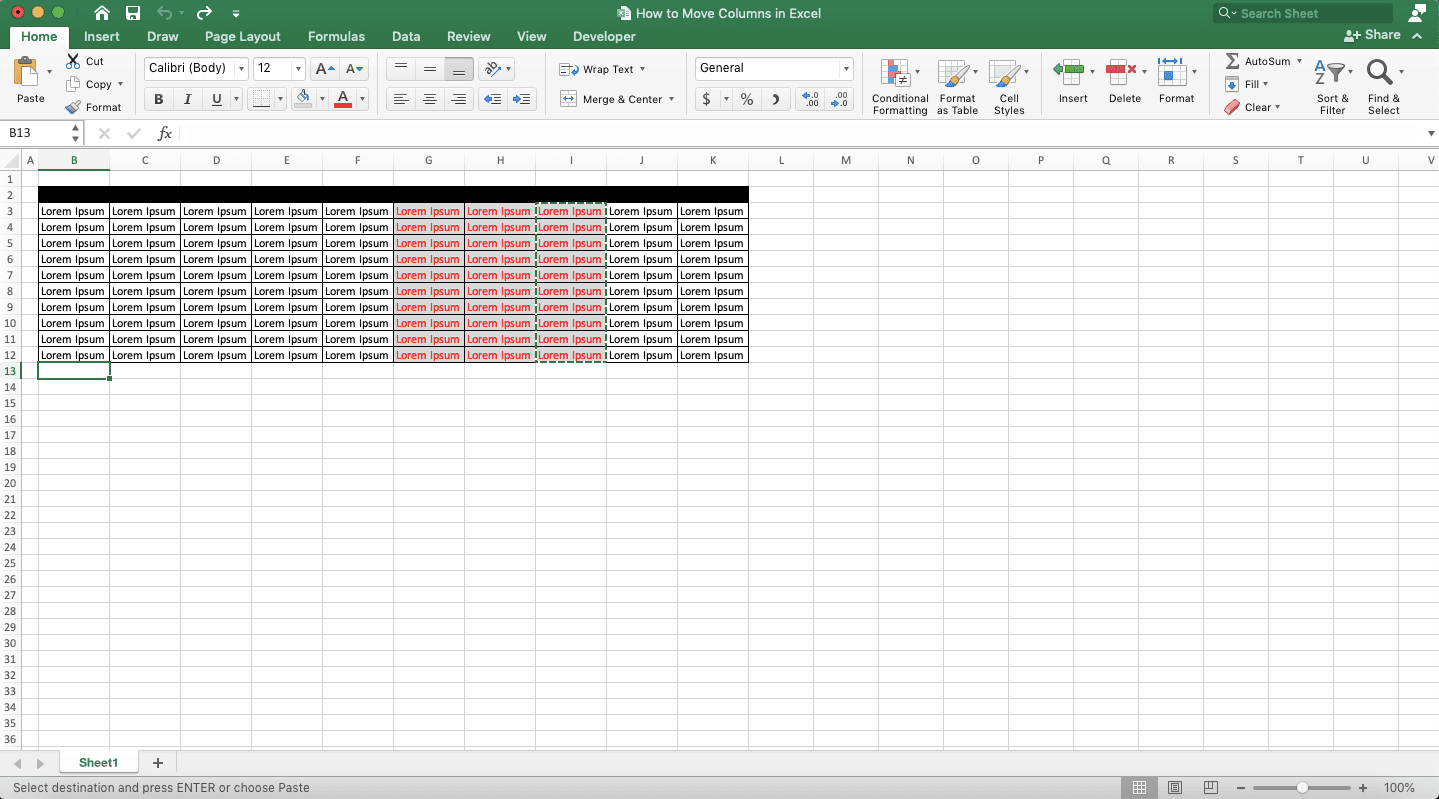Switch to Page Layout view in status bar
The width and height of the screenshot is (1439, 799).
[x=1175, y=788]
